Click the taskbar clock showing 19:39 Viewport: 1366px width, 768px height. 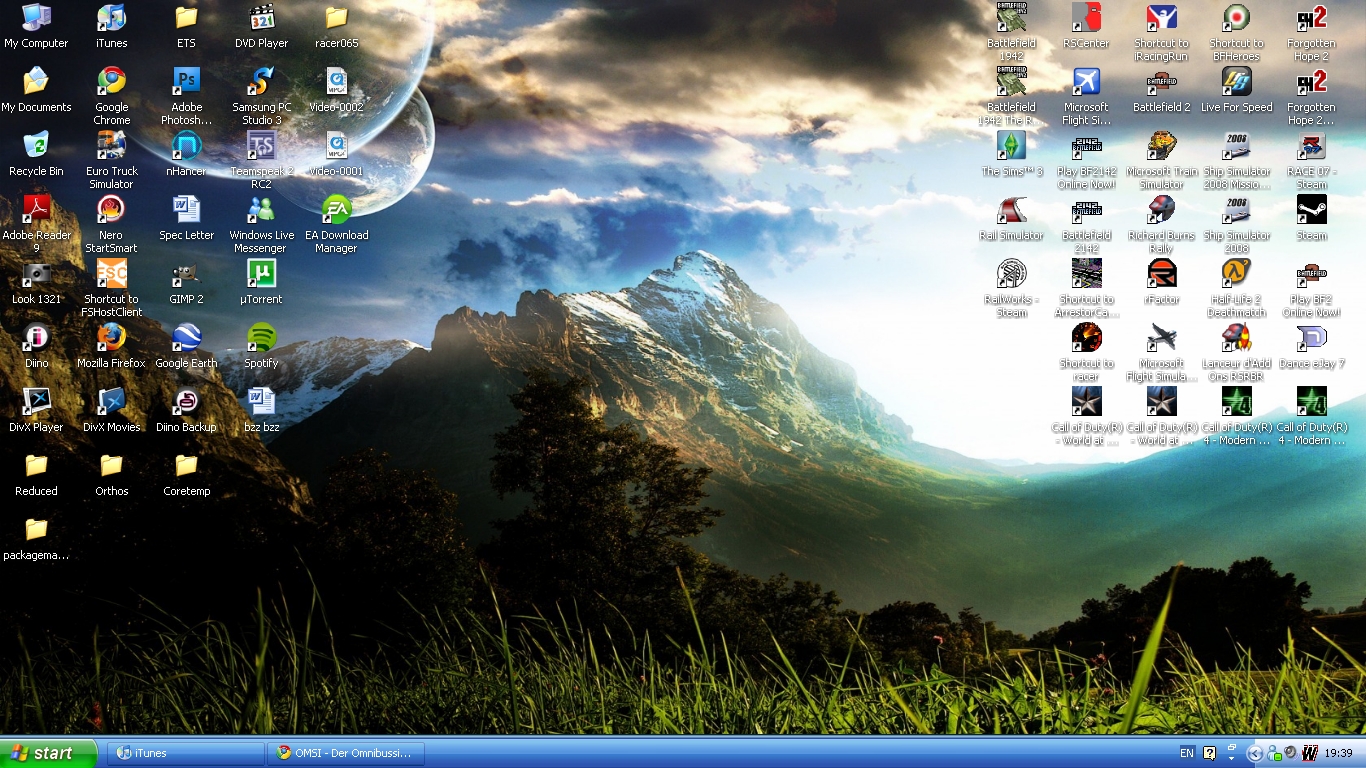point(1338,753)
